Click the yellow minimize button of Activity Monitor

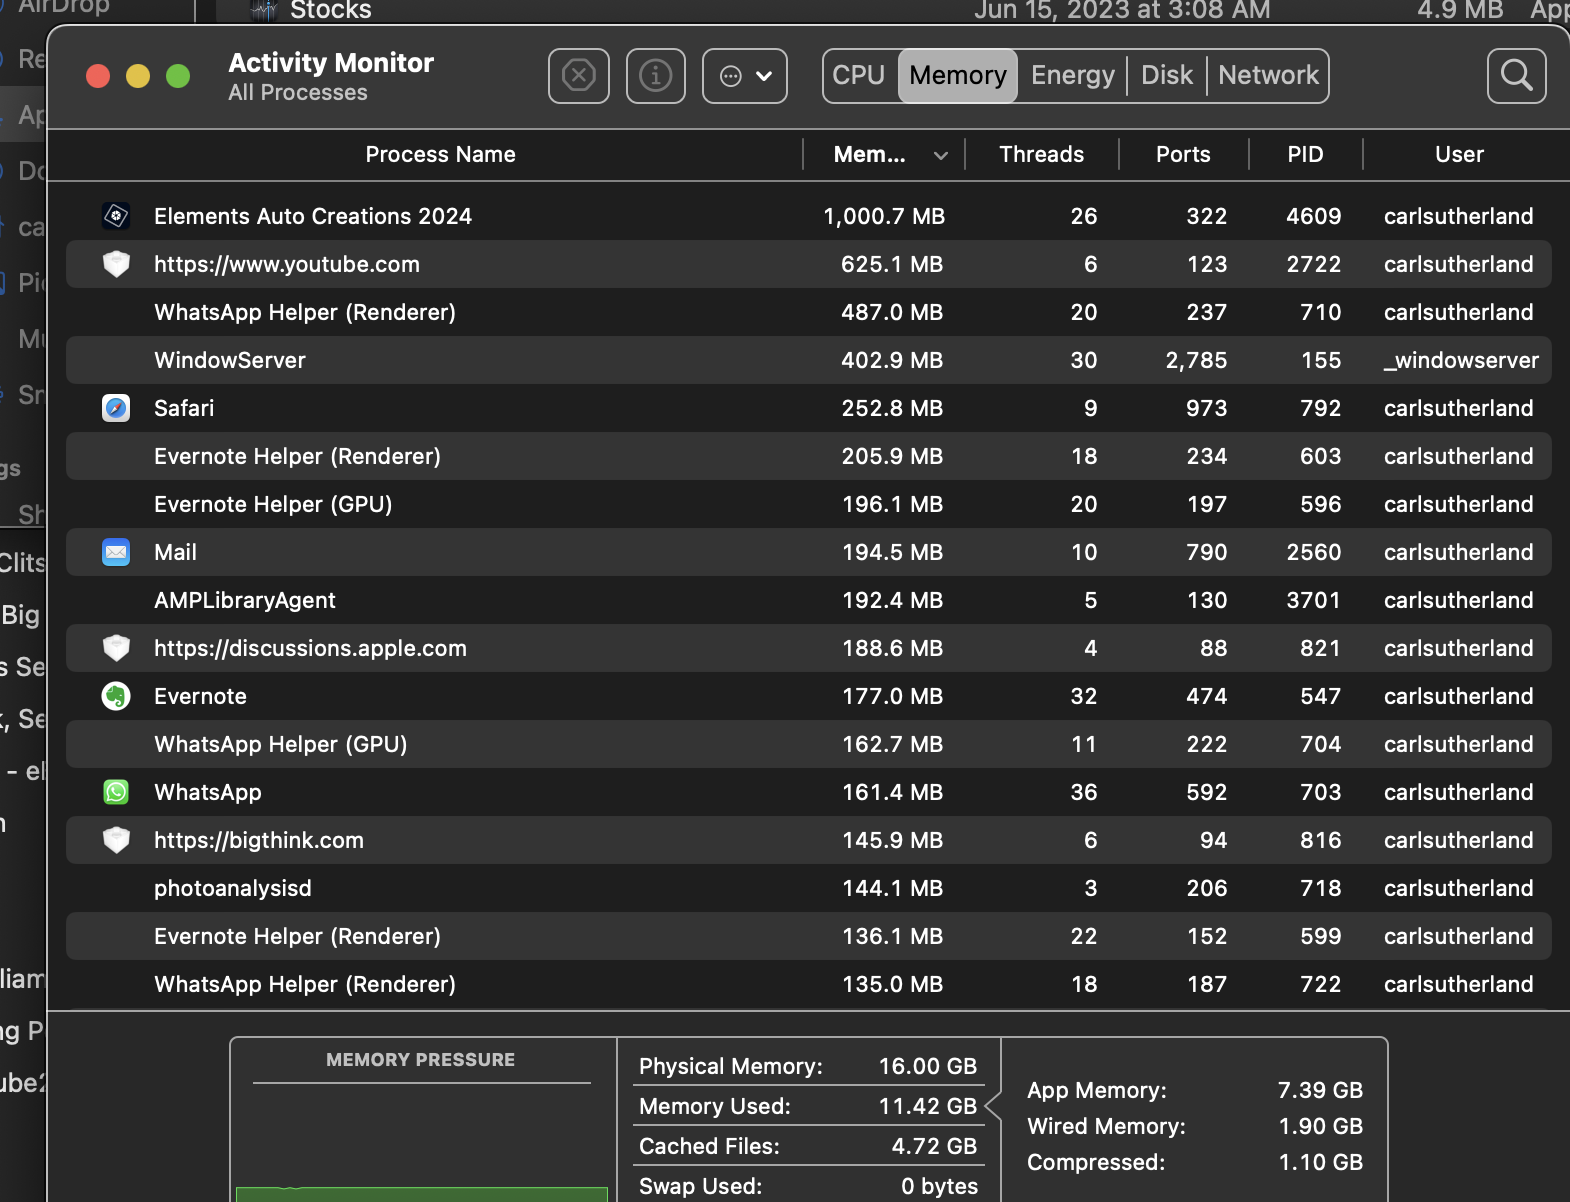click(x=138, y=76)
